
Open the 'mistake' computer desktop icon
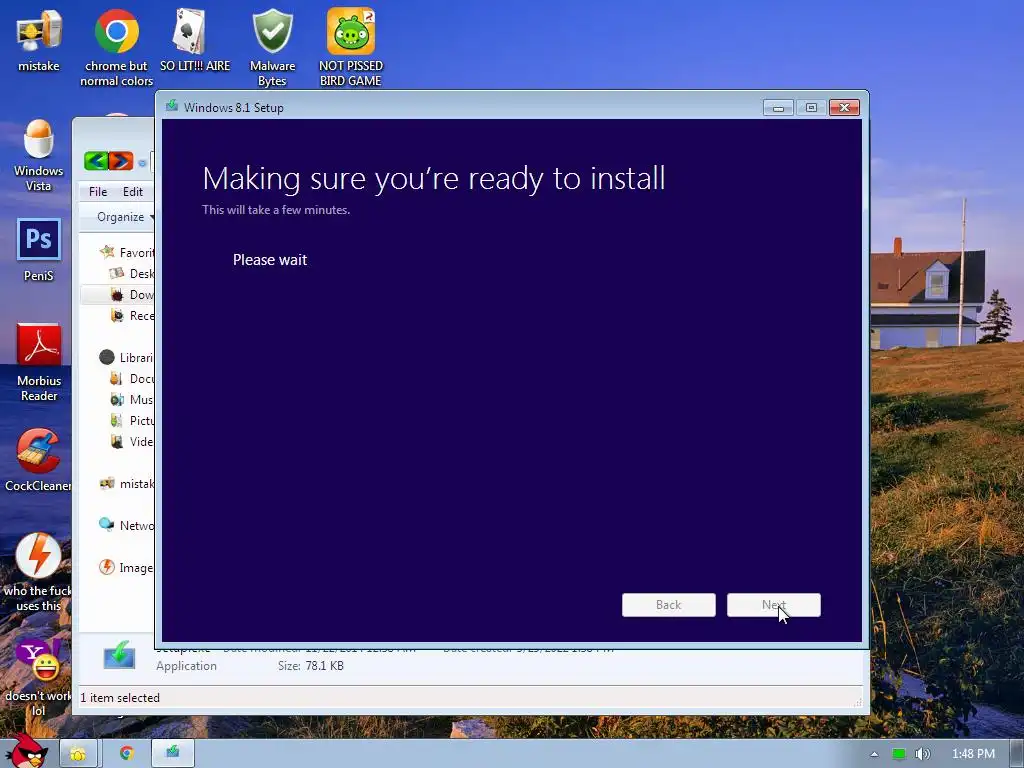click(39, 39)
